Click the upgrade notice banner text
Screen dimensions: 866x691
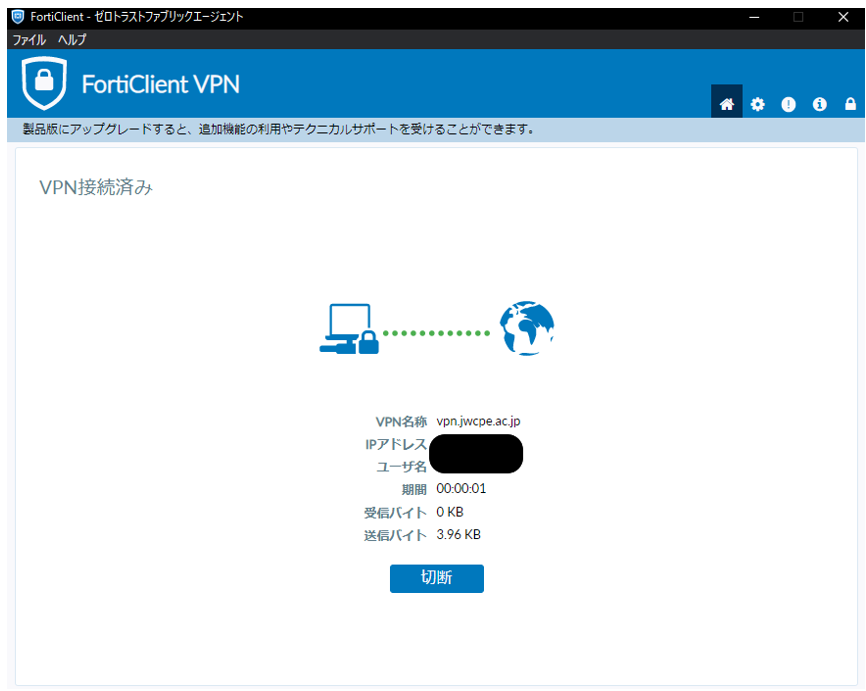coord(278,129)
